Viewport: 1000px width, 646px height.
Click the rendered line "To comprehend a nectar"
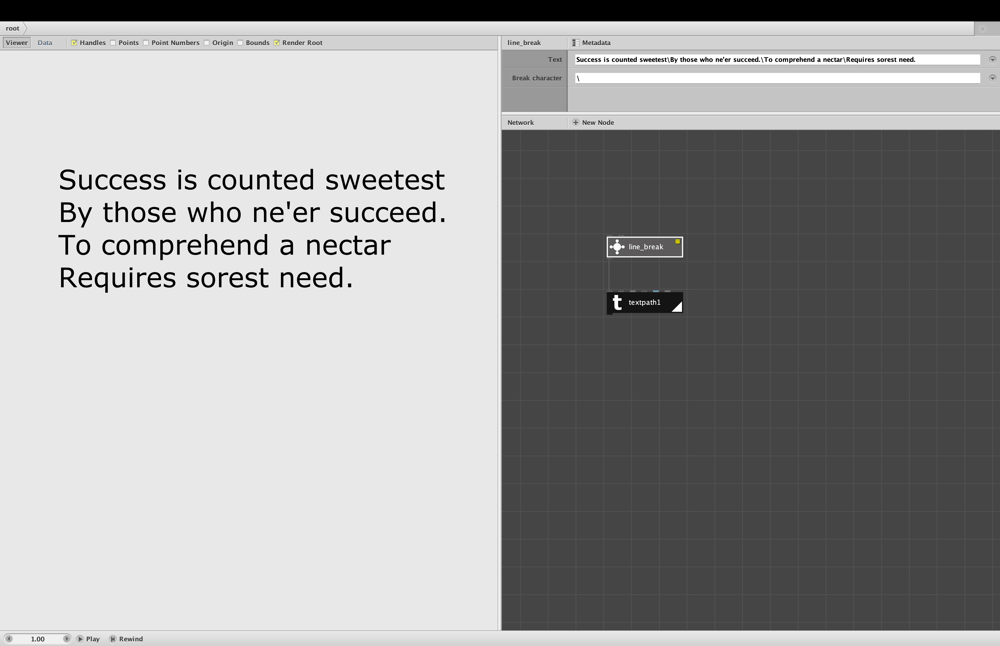(x=224, y=246)
